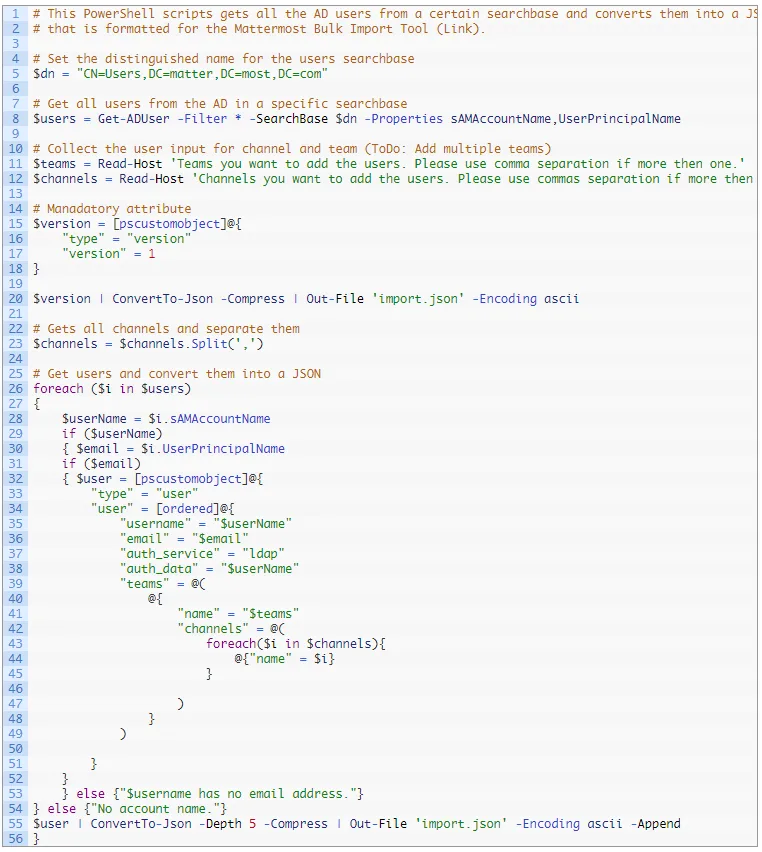Click the -Append switch on line 55
This screenshot has width=762, height=852.
tap(655, 824)
